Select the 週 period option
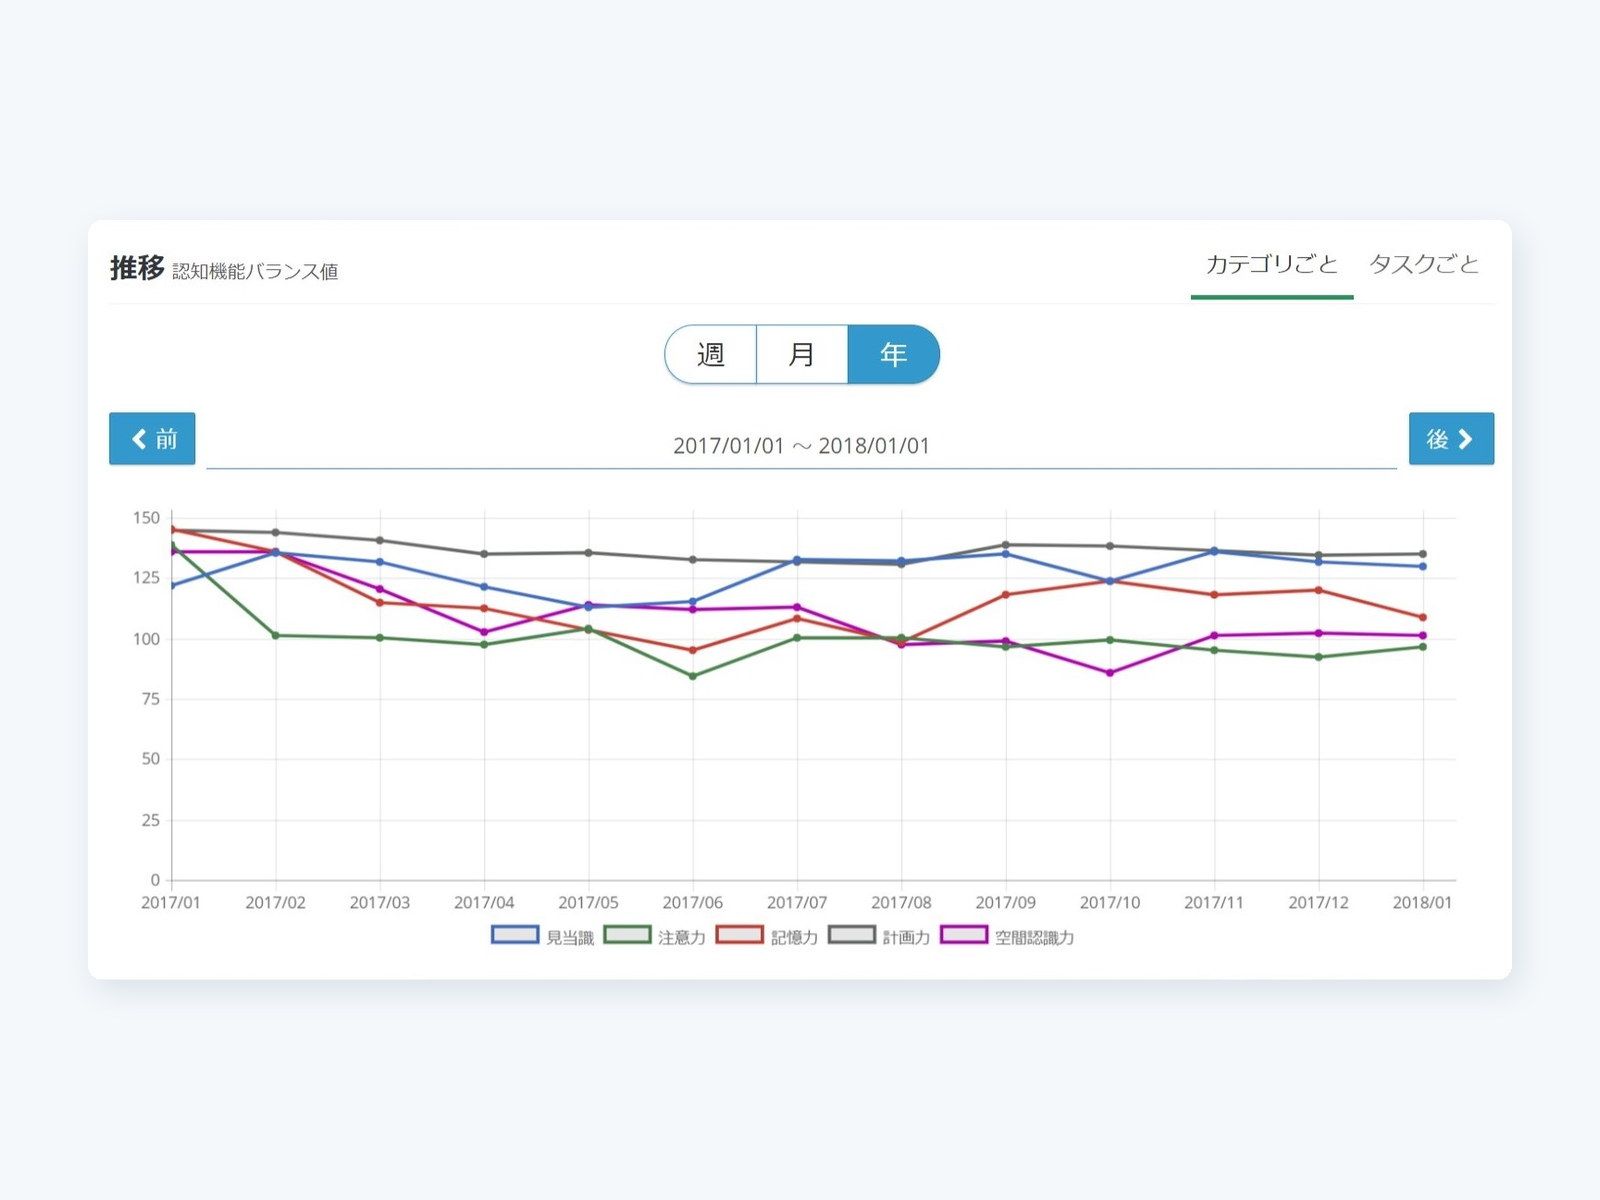Screen dimensions: 1600x1200 point(711,354)
